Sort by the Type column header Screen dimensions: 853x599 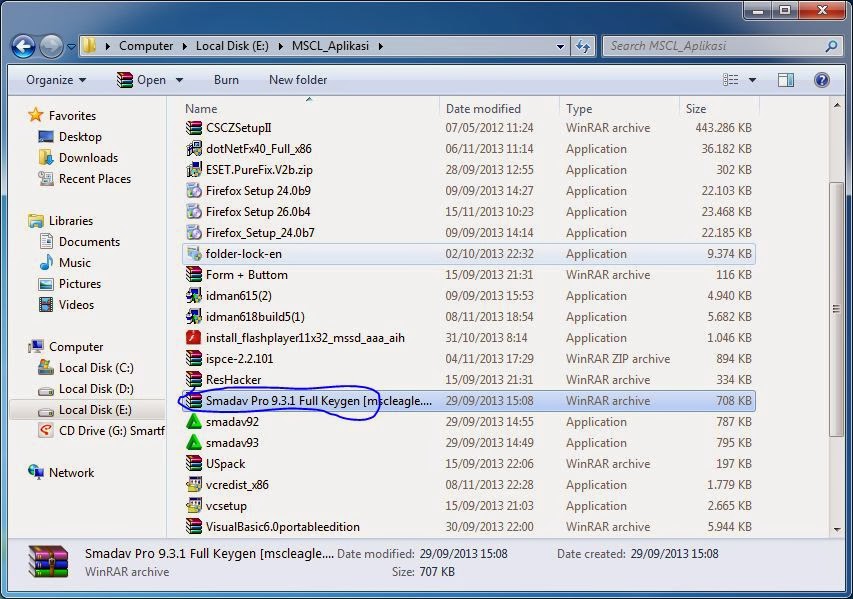[579, 109]
